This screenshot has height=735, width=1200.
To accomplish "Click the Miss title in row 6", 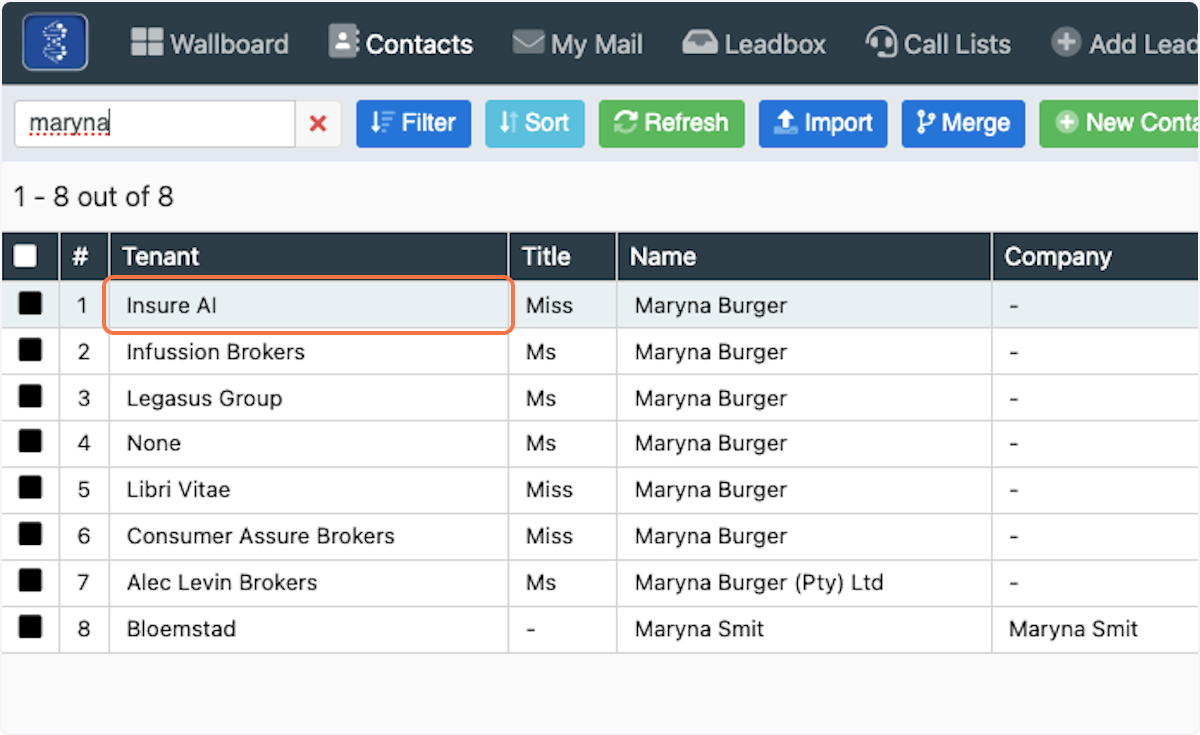I will click(549, 536).
